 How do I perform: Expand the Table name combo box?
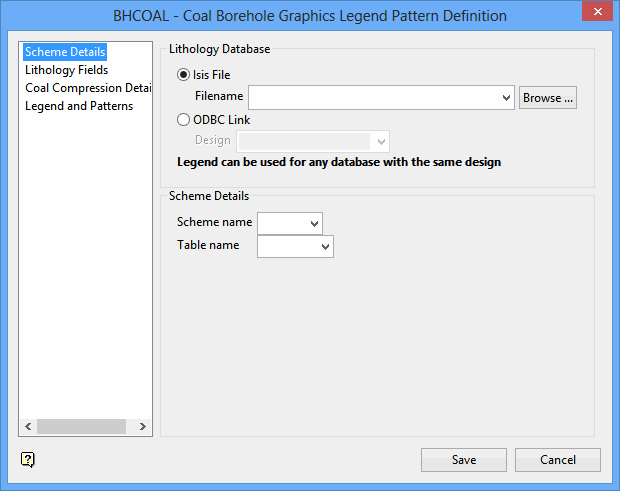coord(325,247)
